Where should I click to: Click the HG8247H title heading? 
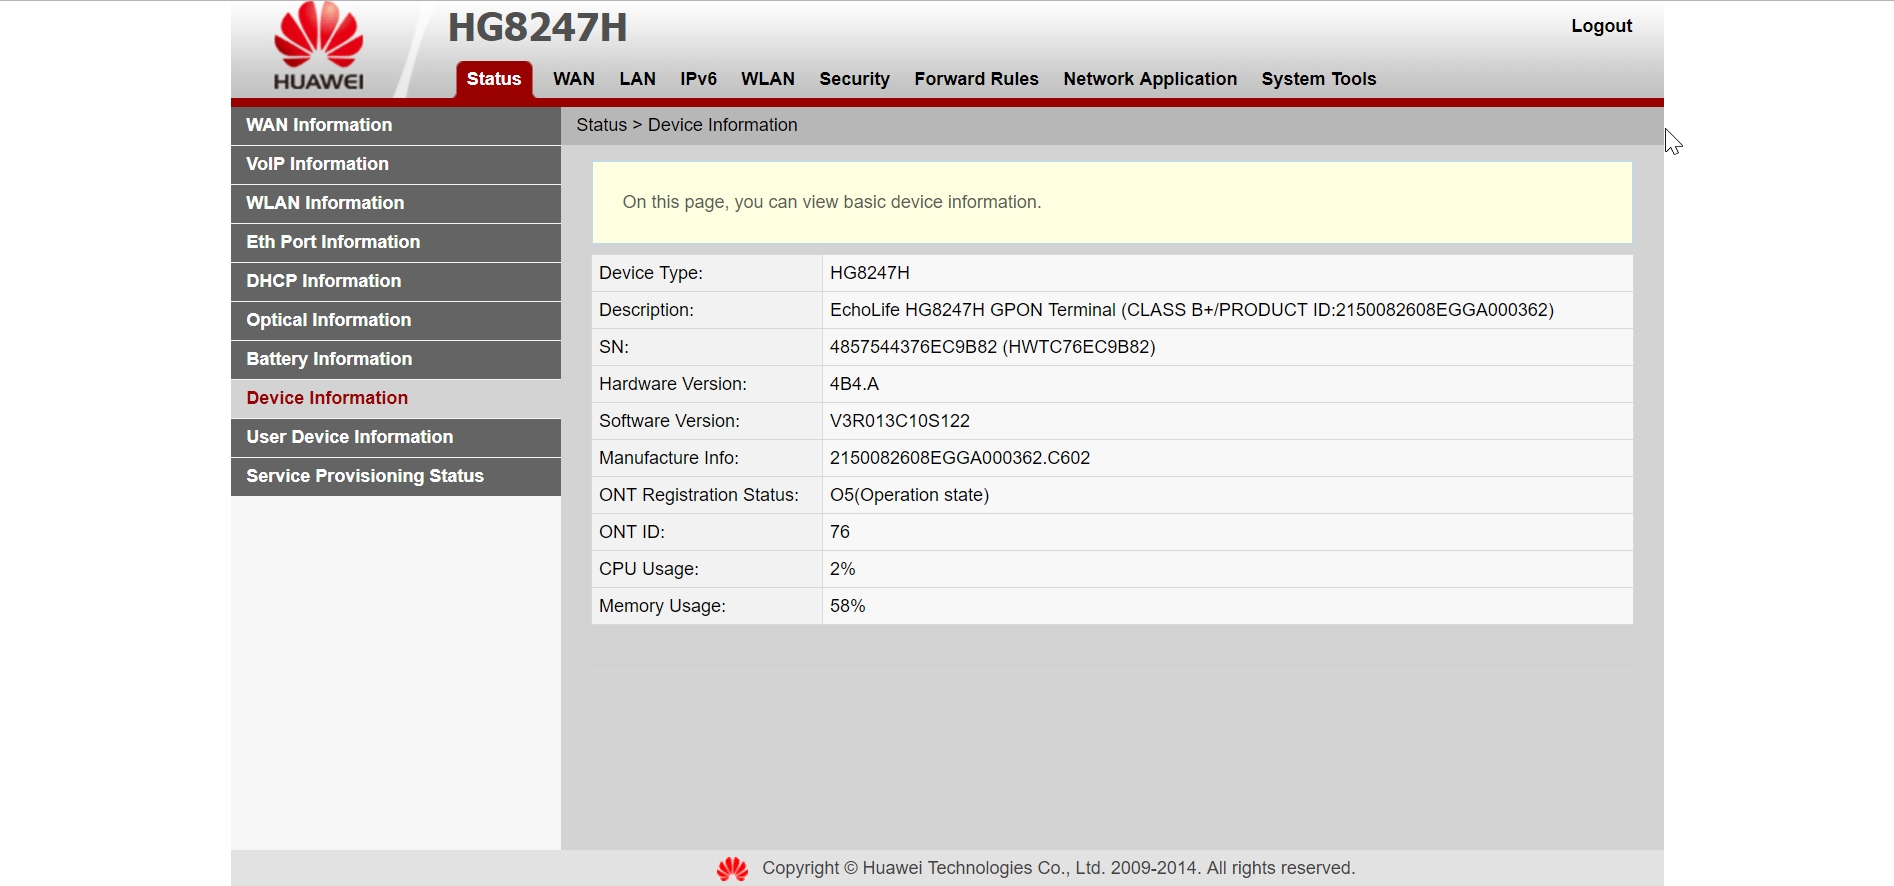[x=537, y=28]
